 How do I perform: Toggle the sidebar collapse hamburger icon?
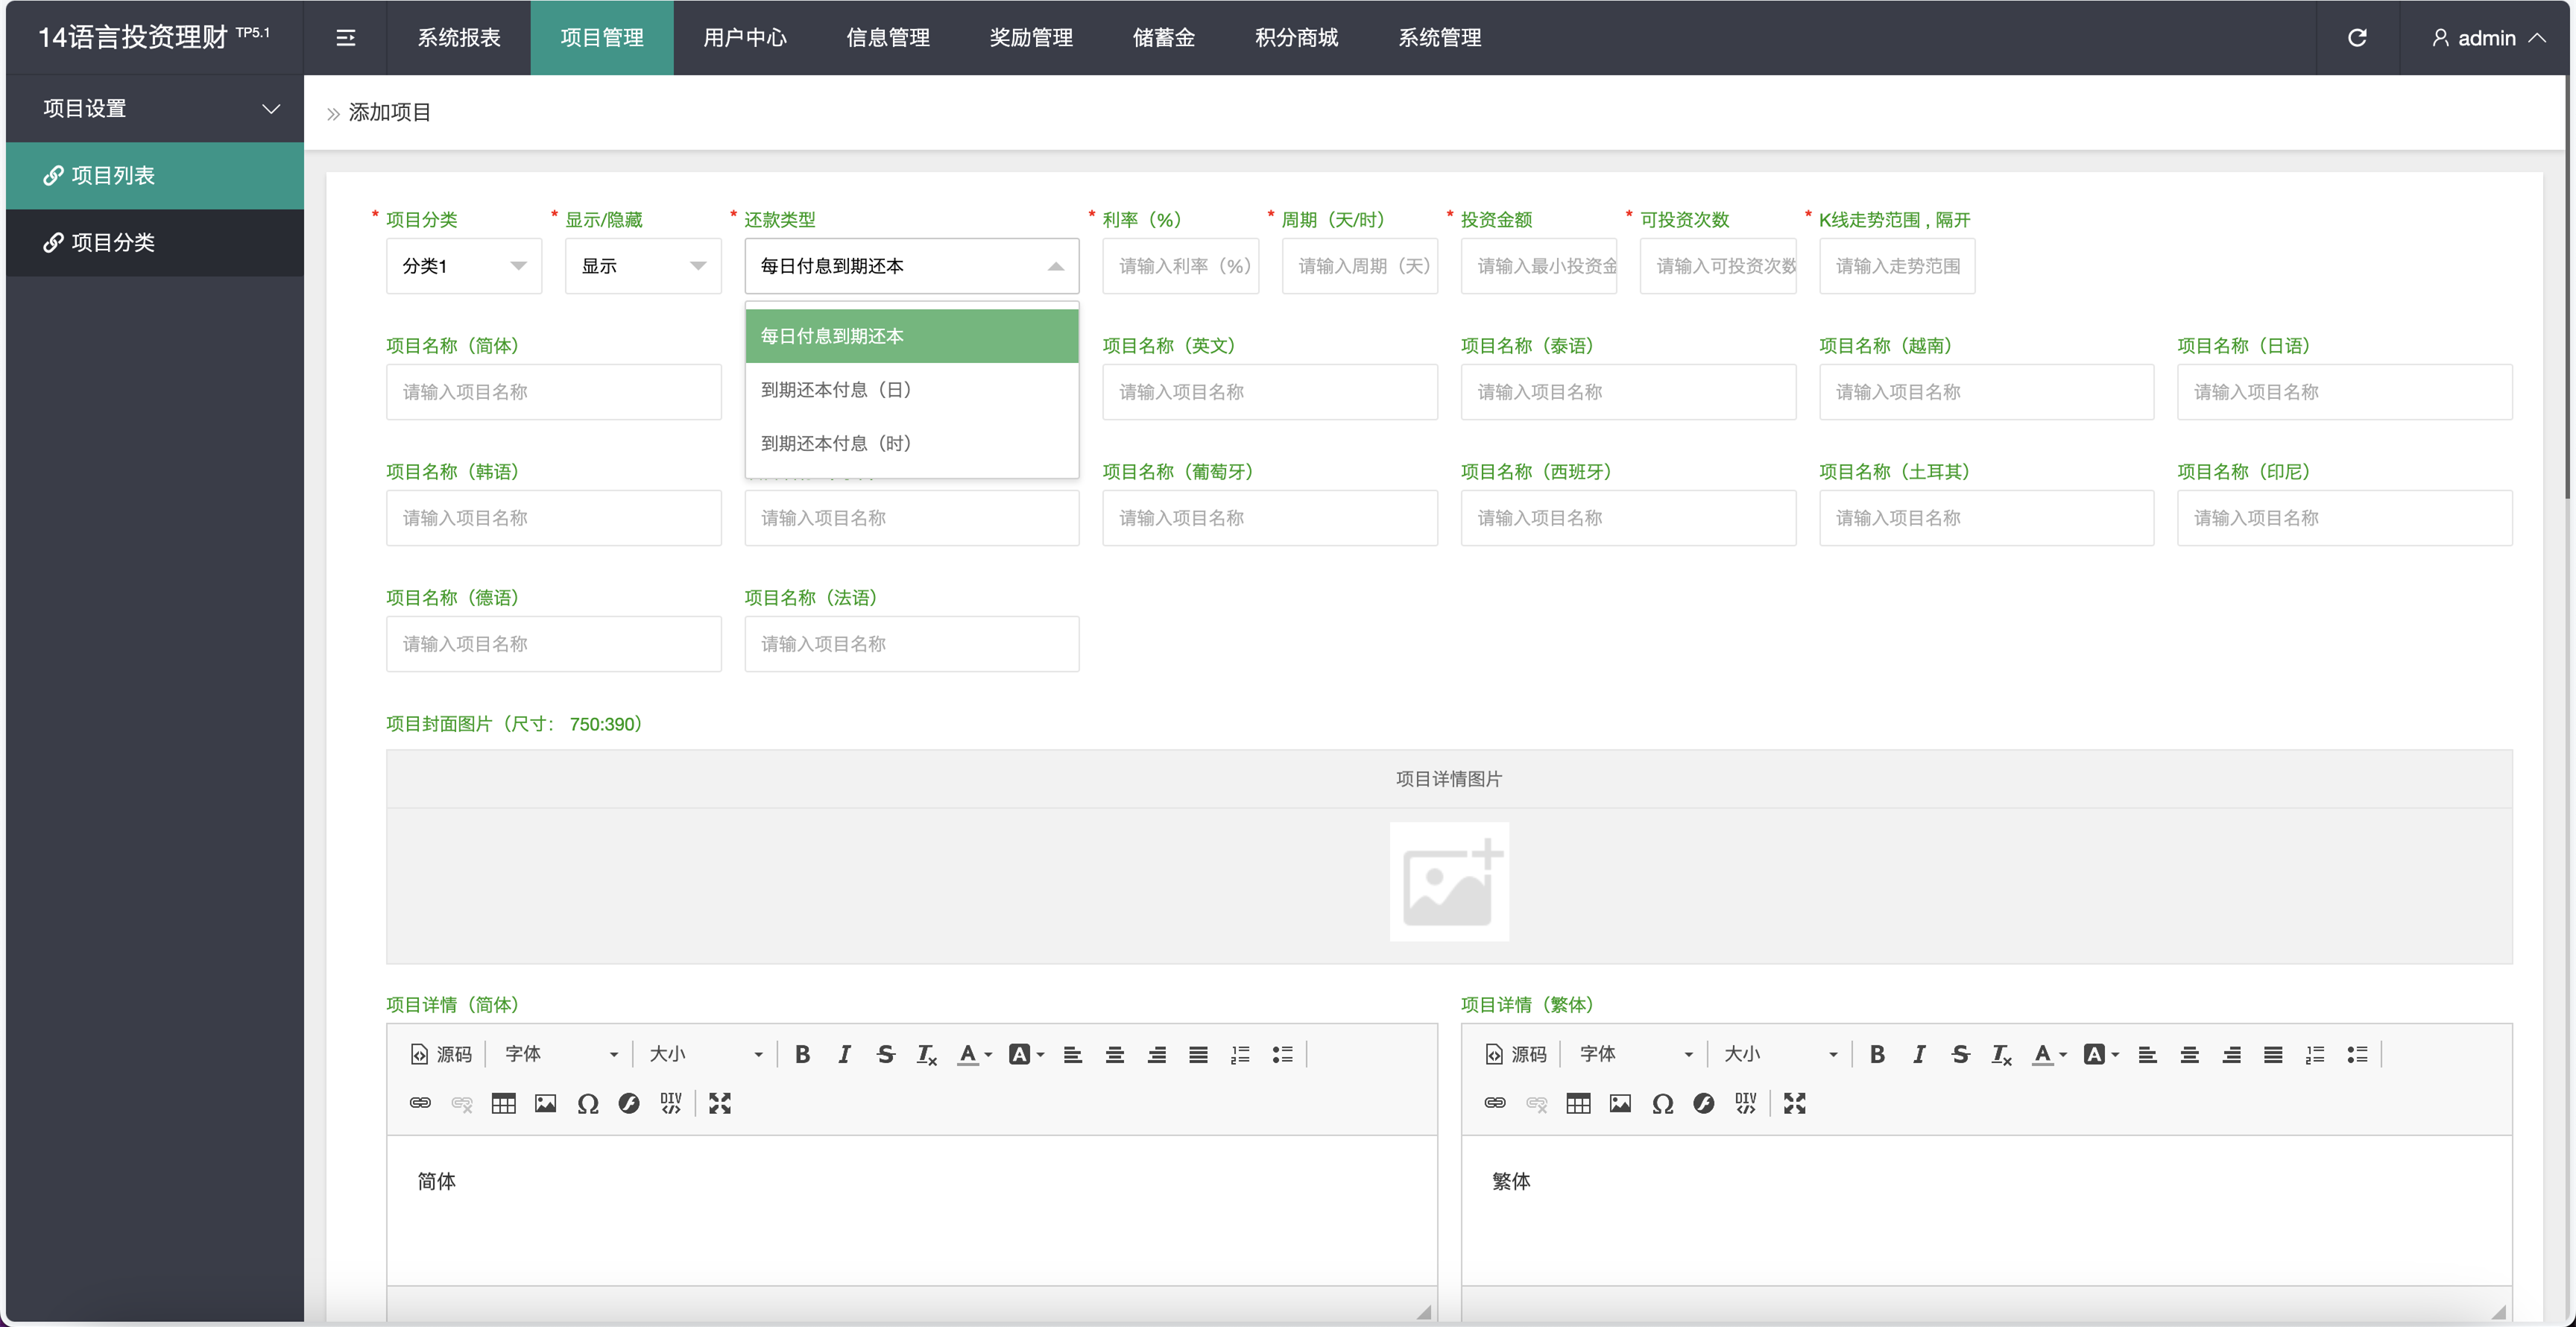(345, 38)
